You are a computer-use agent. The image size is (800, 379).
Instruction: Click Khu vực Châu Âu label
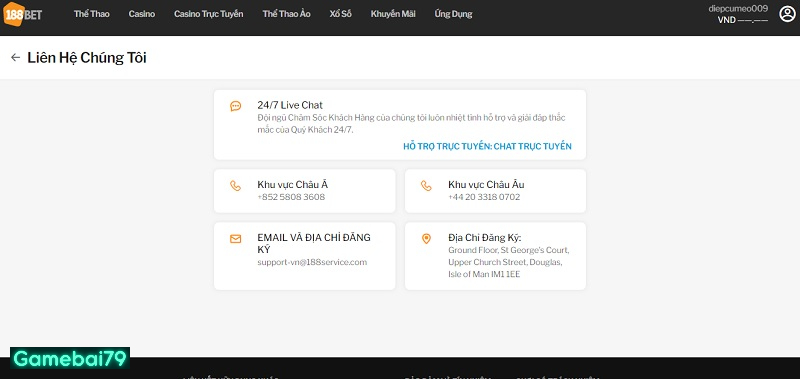486,185
